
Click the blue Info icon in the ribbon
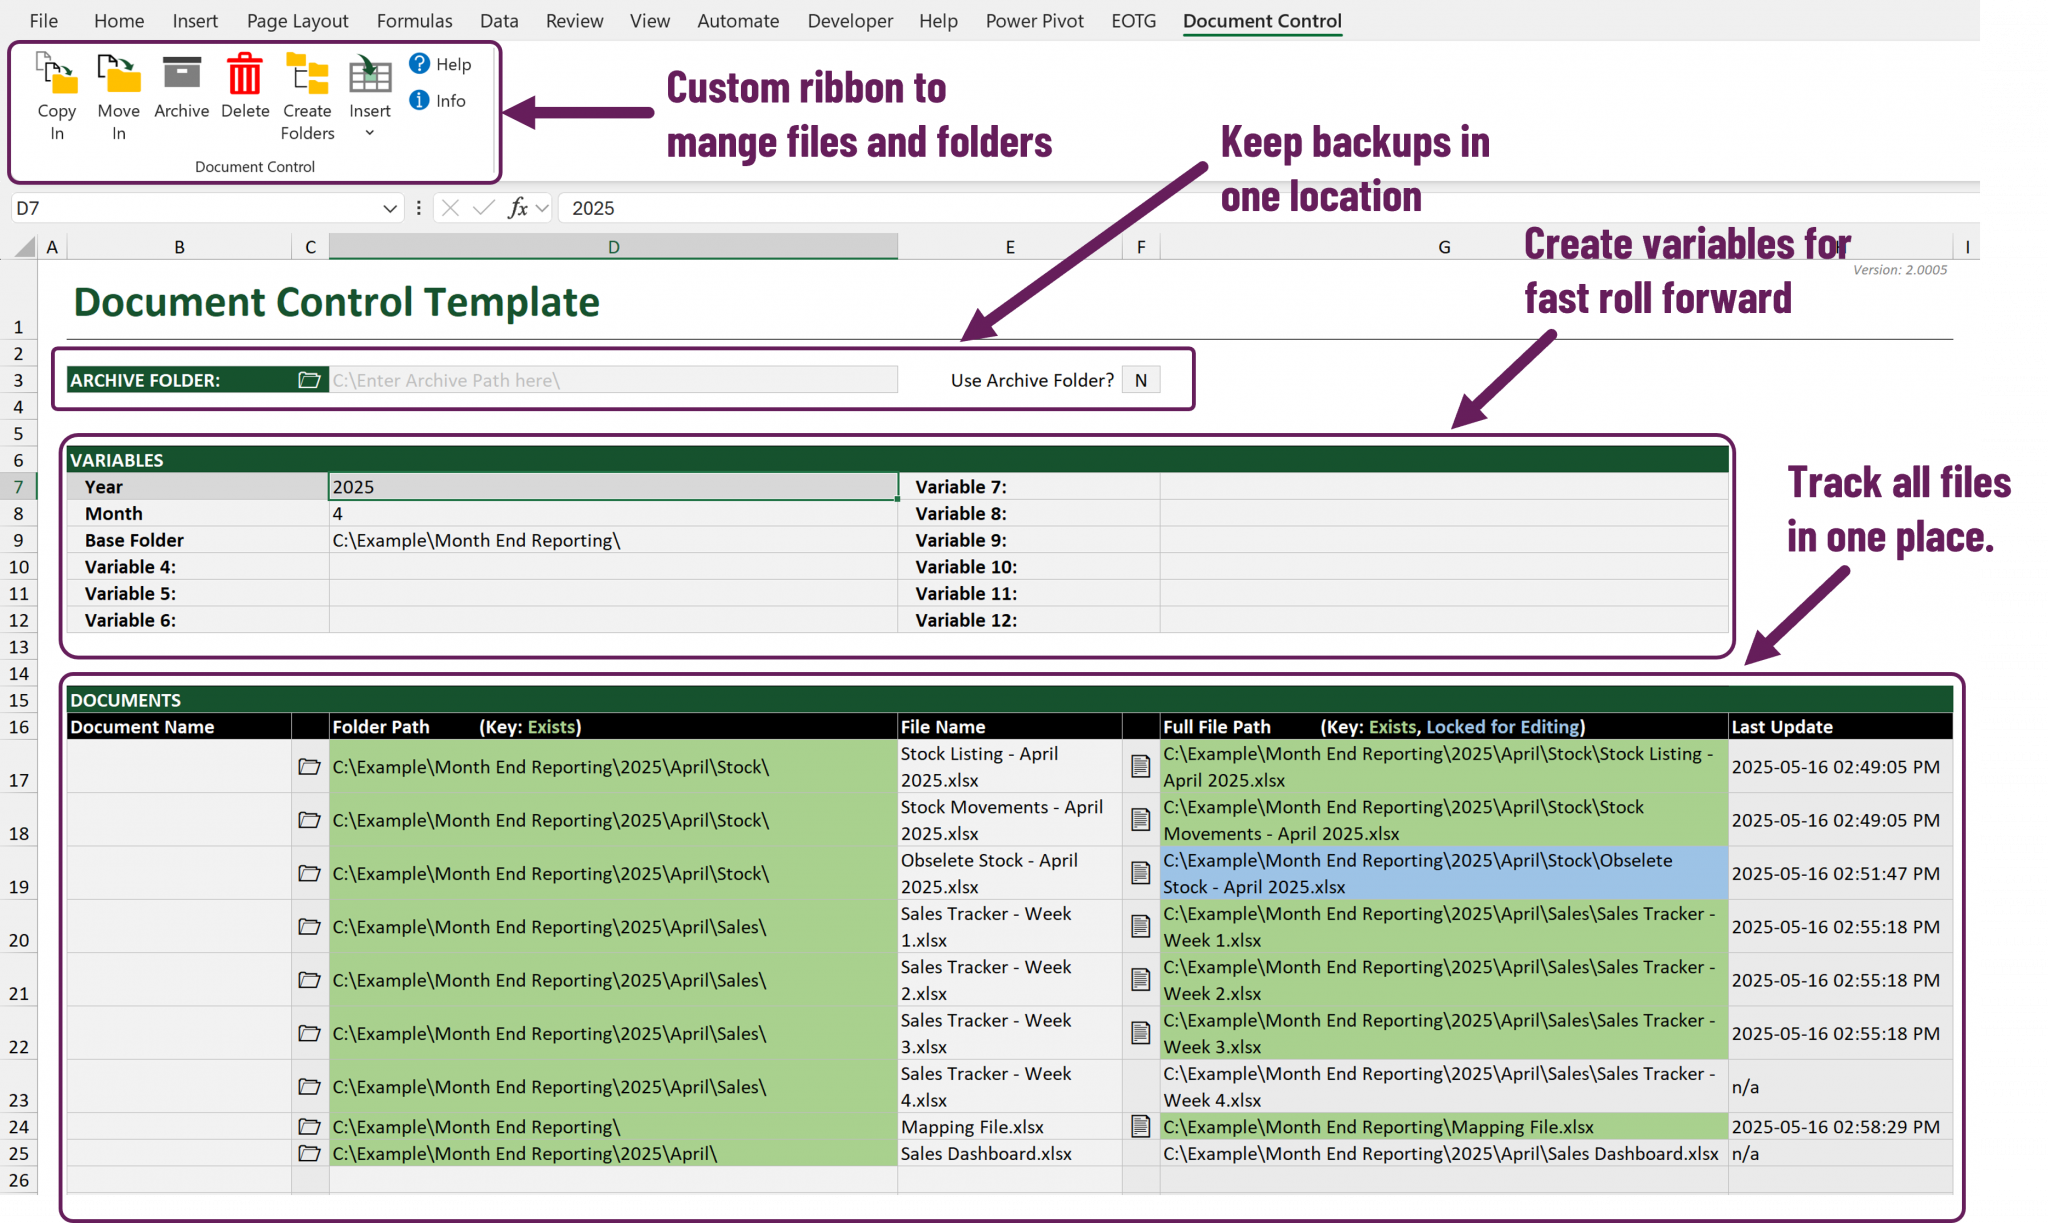point(418,100)
